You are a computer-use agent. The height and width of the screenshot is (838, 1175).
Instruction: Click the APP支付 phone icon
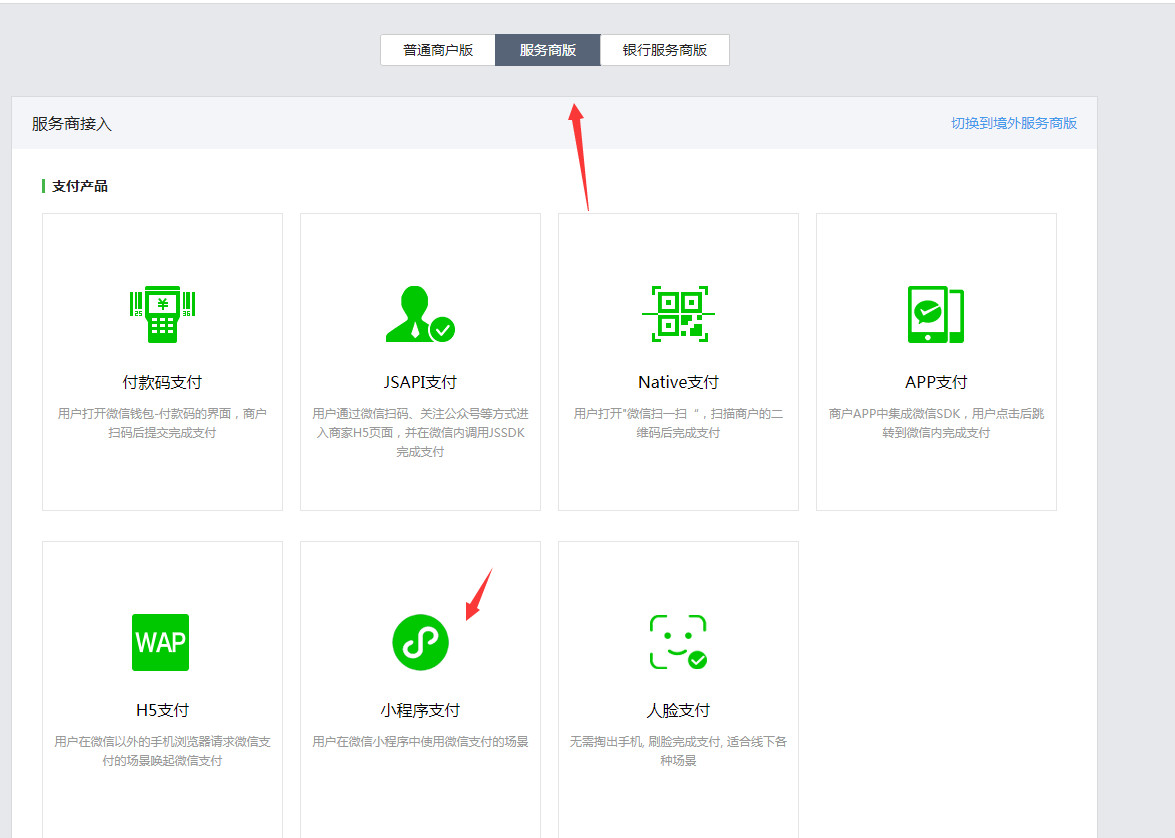pos(936,314)
